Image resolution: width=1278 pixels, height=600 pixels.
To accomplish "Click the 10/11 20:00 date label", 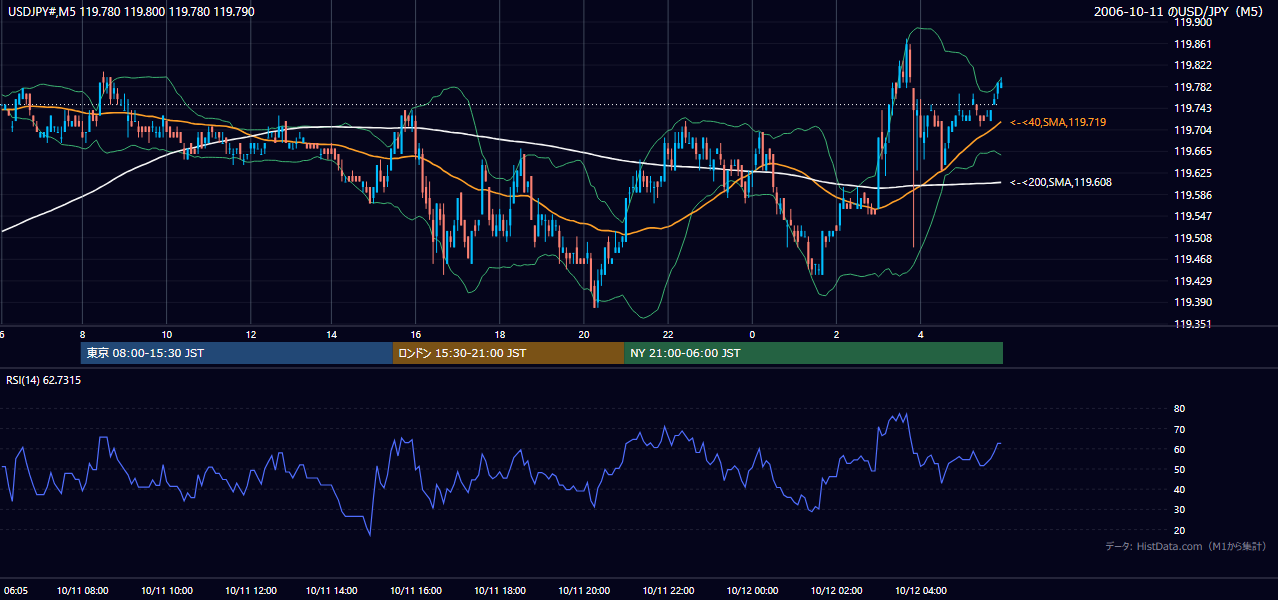I will point(584,591).
